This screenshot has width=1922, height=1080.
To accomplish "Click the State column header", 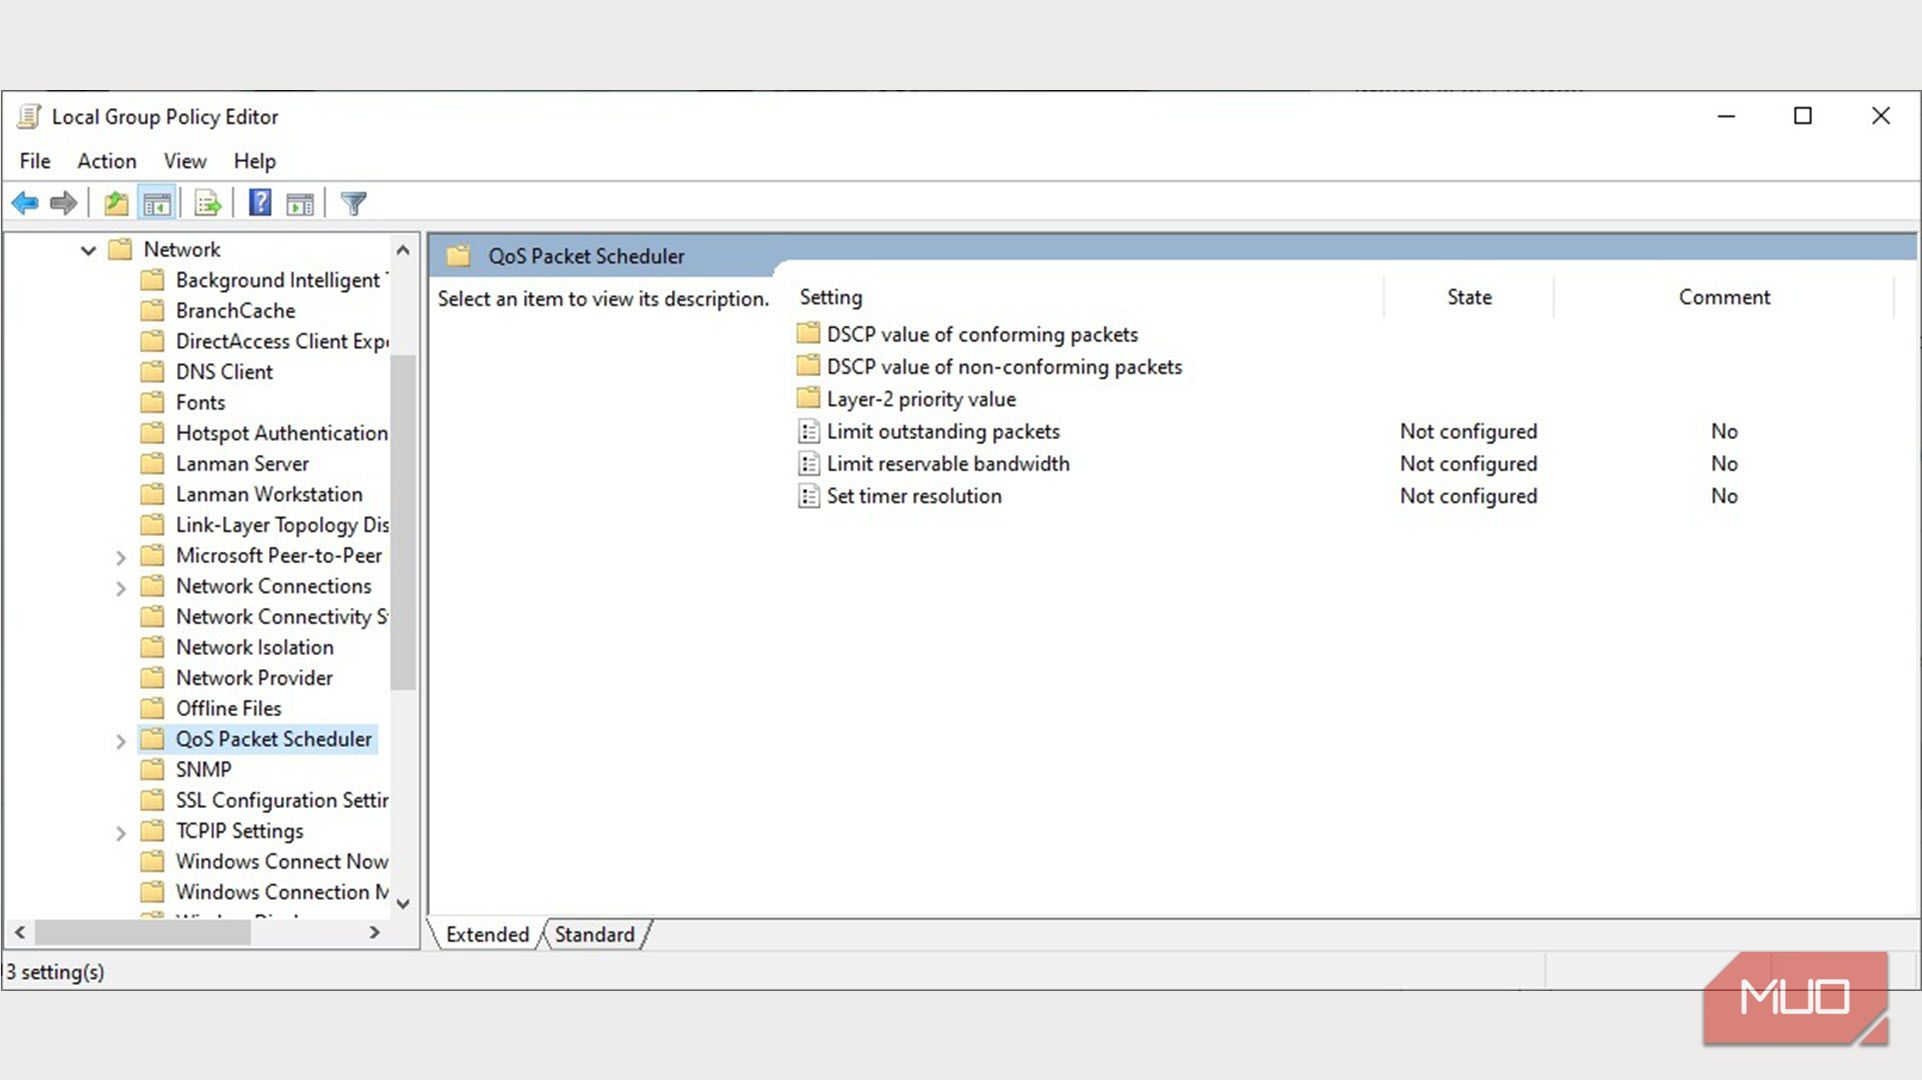I will click(1468, 297).
